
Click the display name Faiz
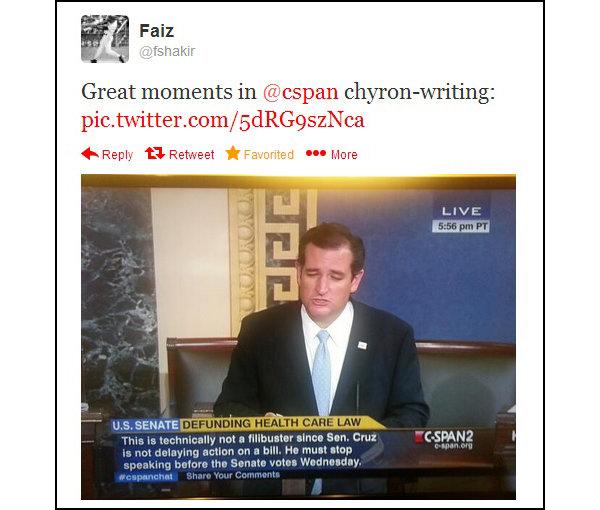tap(157, 31)
